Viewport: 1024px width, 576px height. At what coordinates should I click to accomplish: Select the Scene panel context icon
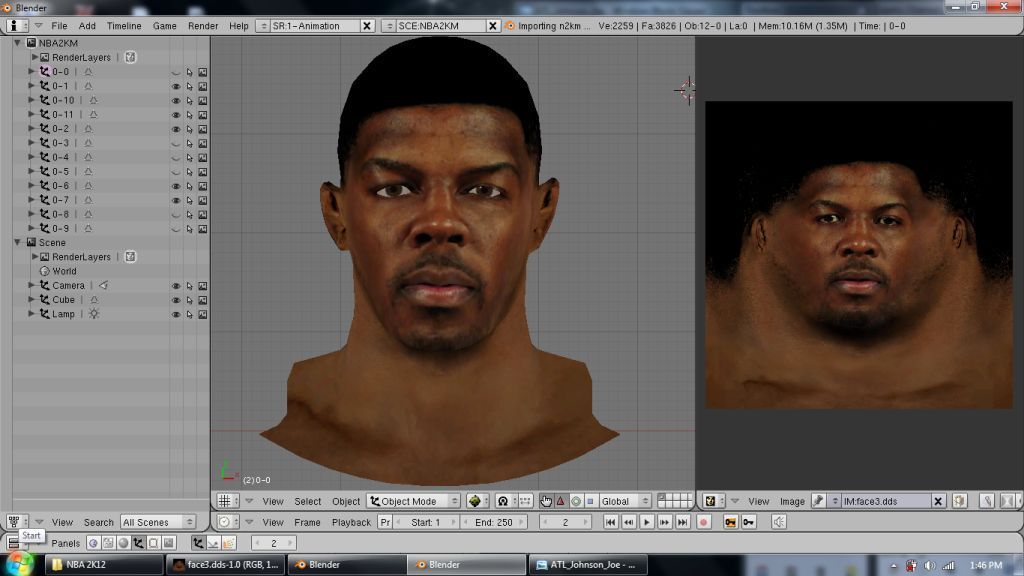pyautogui.click(x=168, y=543)
